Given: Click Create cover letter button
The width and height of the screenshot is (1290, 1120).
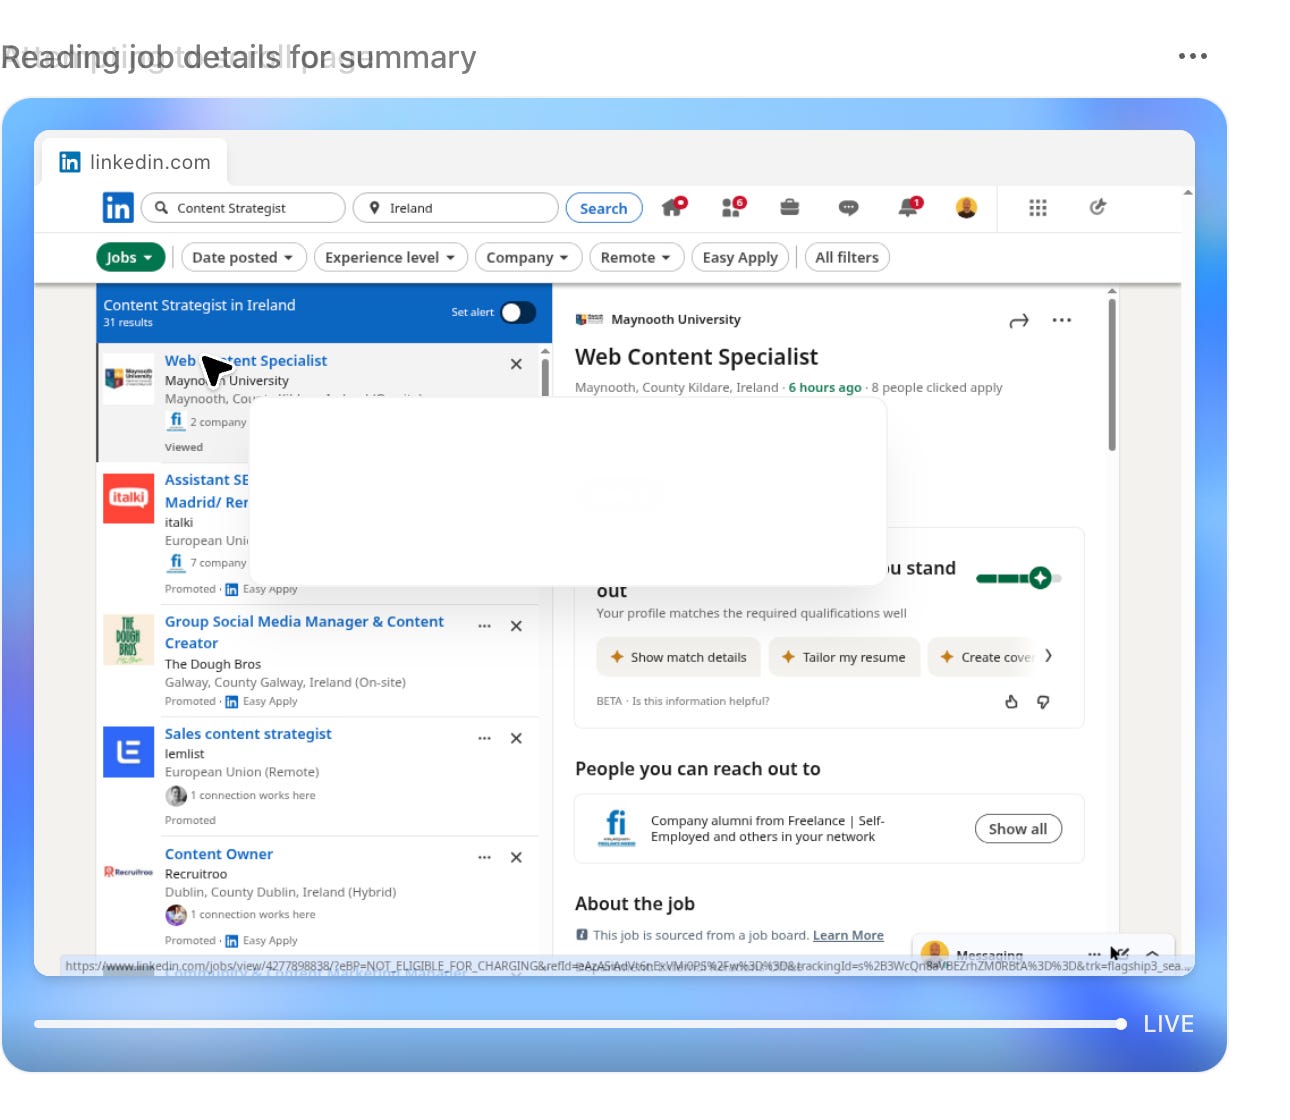Looking at the screenshot, I should tap(984, 657).
